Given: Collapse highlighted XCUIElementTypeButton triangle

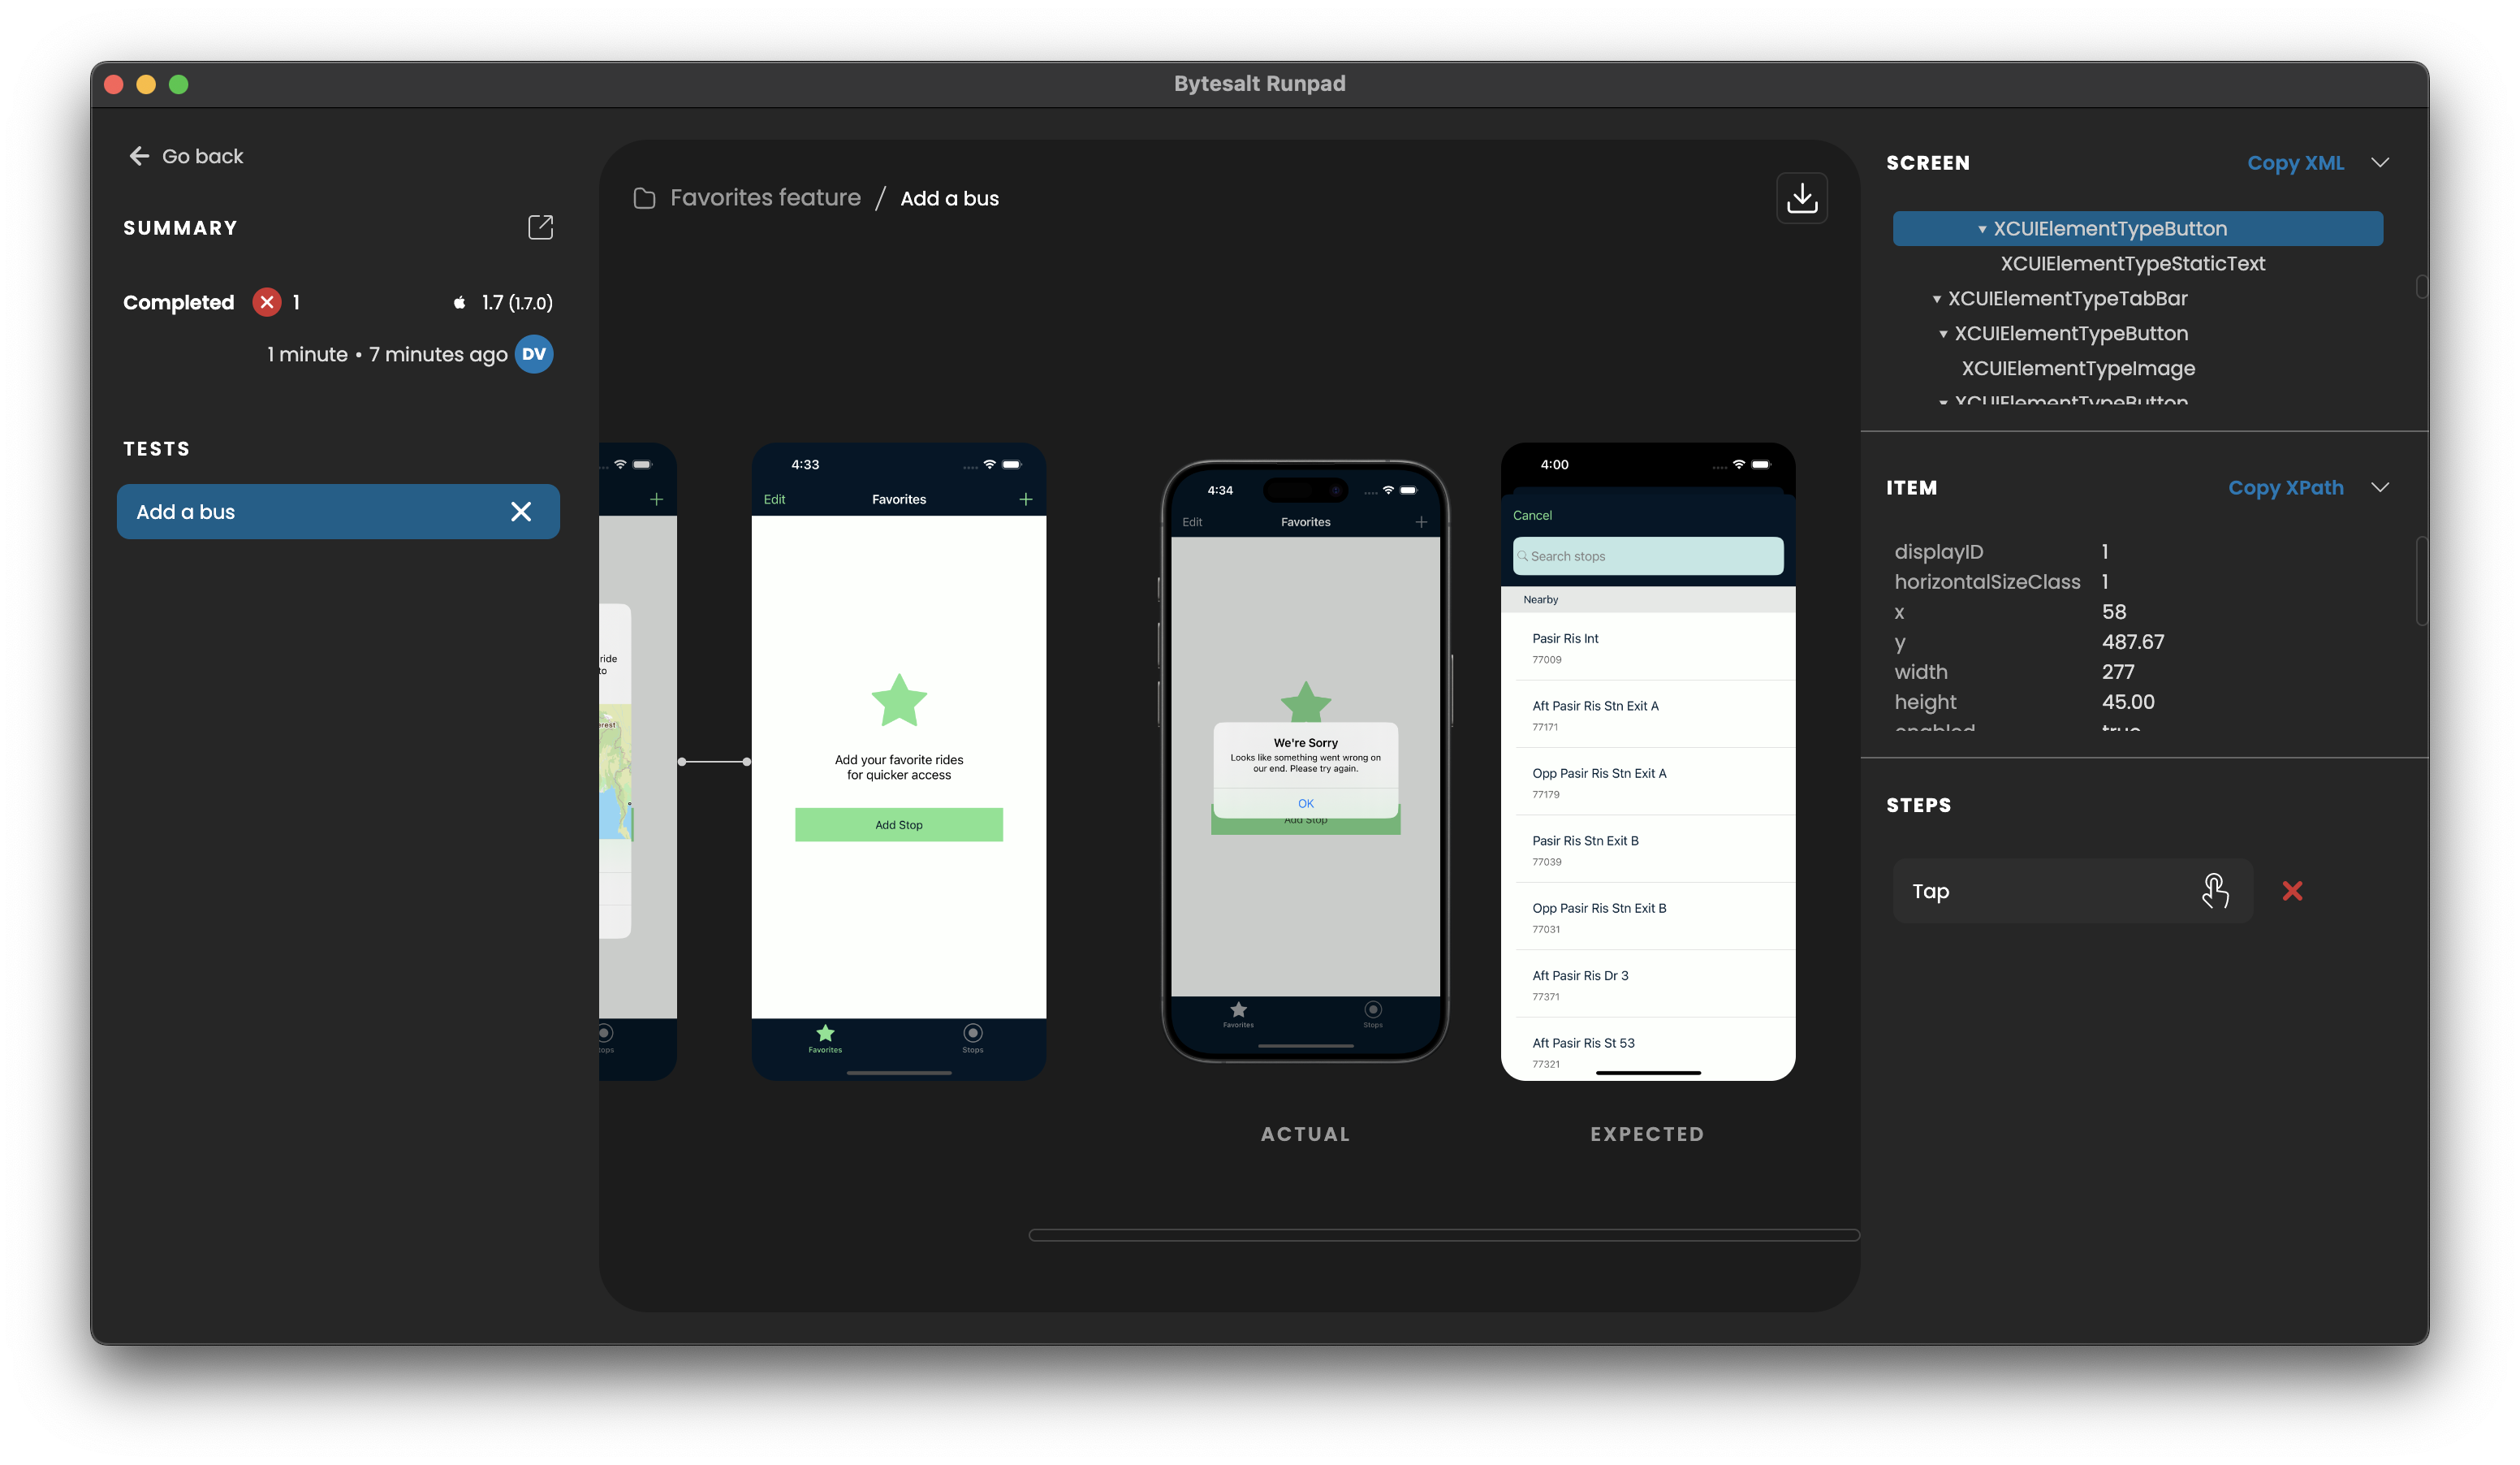Looking at the screenshot, I should point(1982,229).
